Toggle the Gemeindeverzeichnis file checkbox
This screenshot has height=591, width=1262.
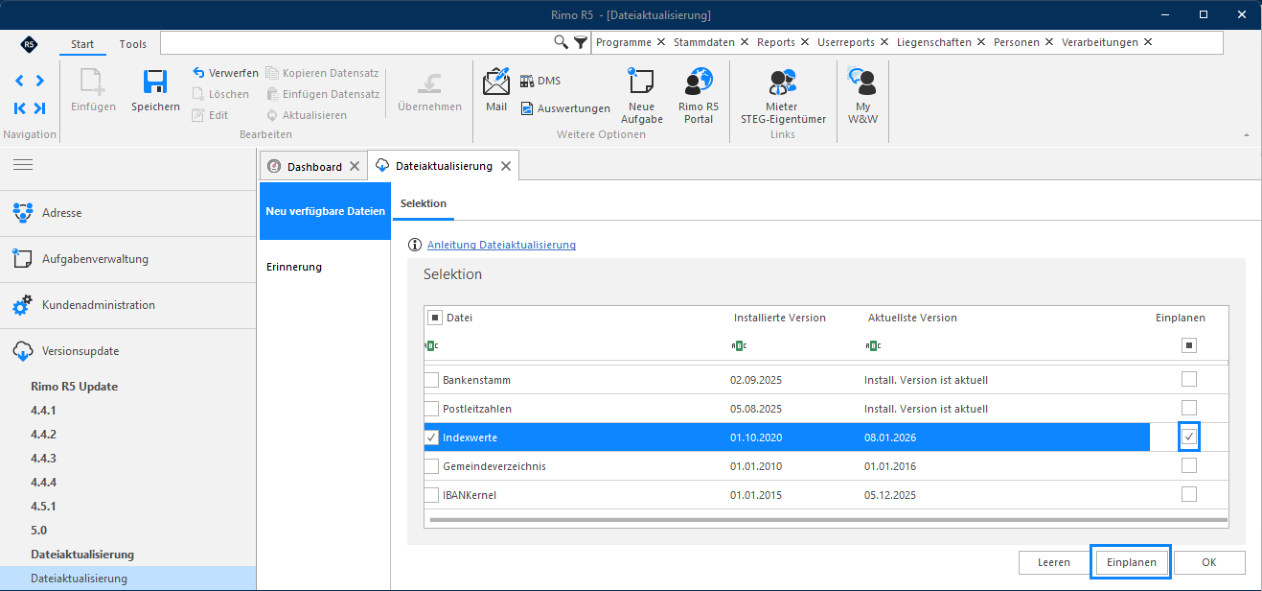click(x=432, y=466)
